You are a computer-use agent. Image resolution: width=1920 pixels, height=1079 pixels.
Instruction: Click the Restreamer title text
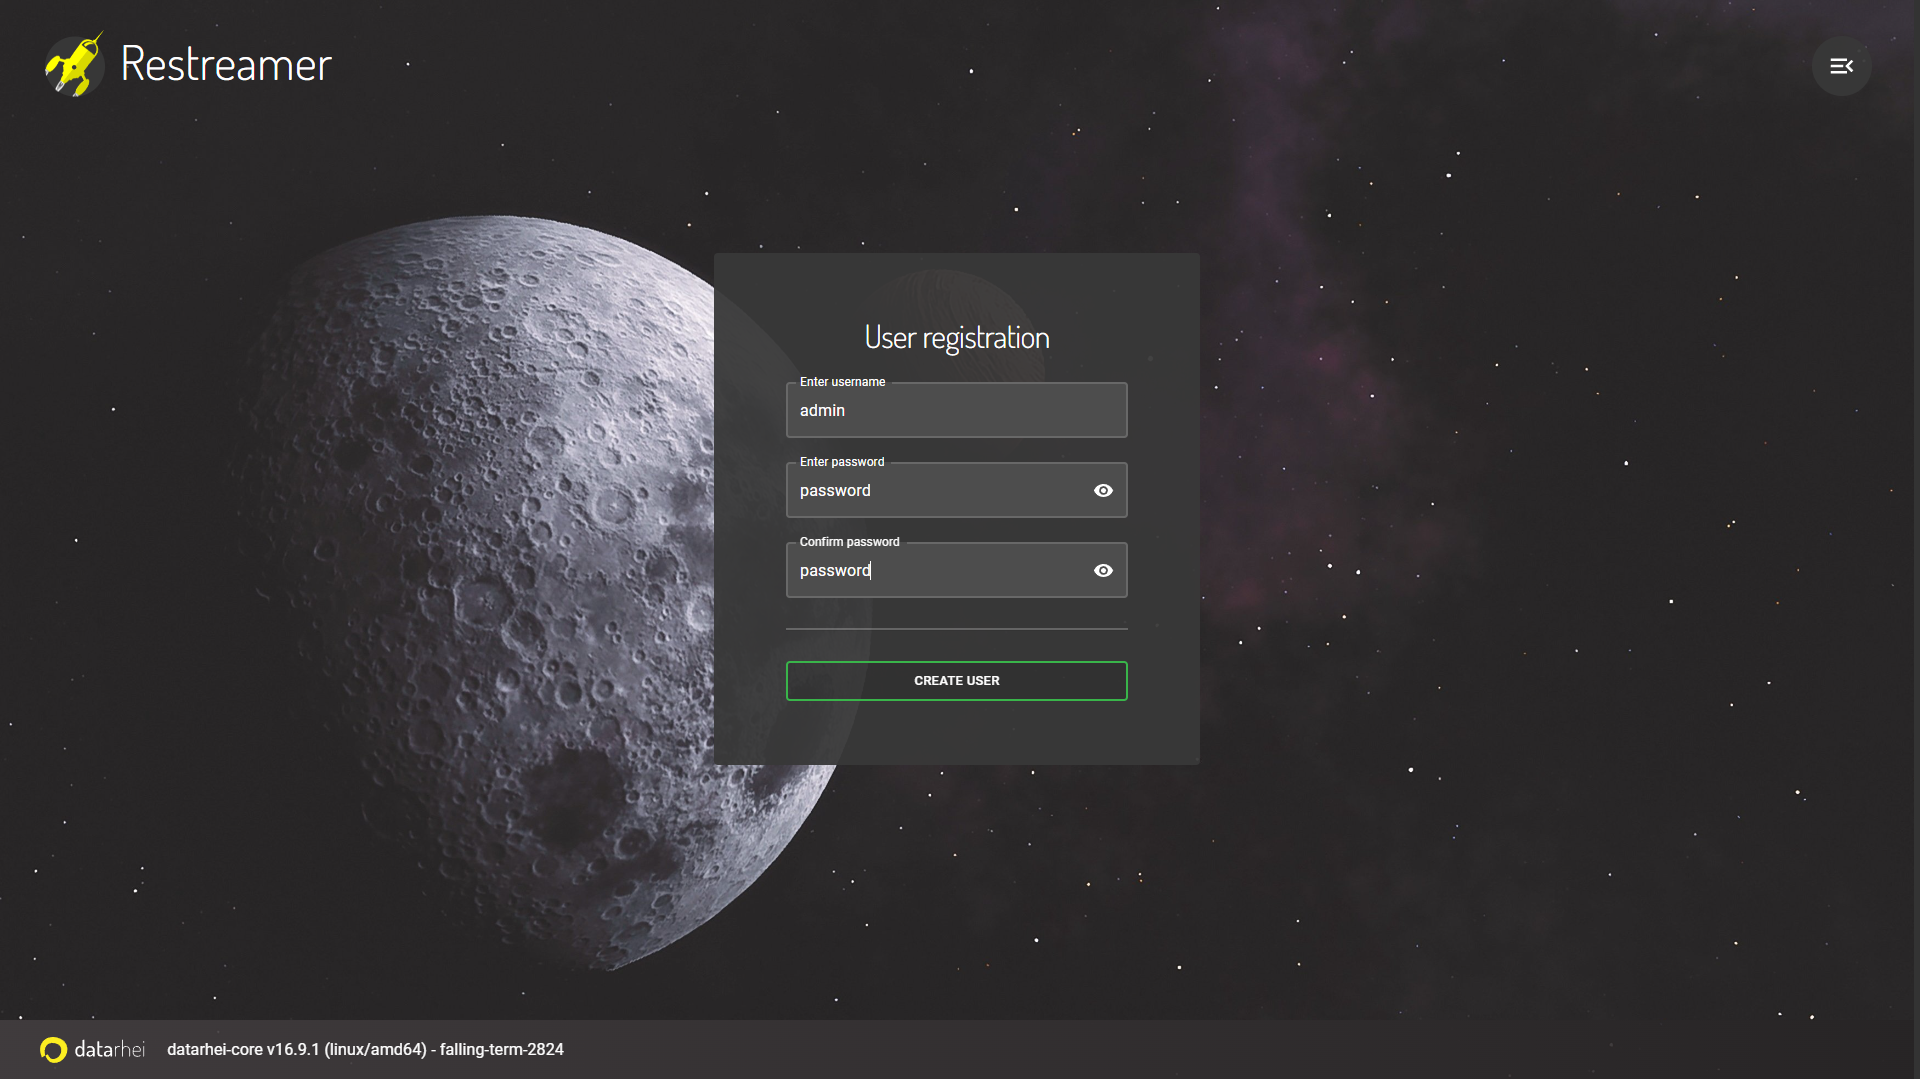pos(226,65)
